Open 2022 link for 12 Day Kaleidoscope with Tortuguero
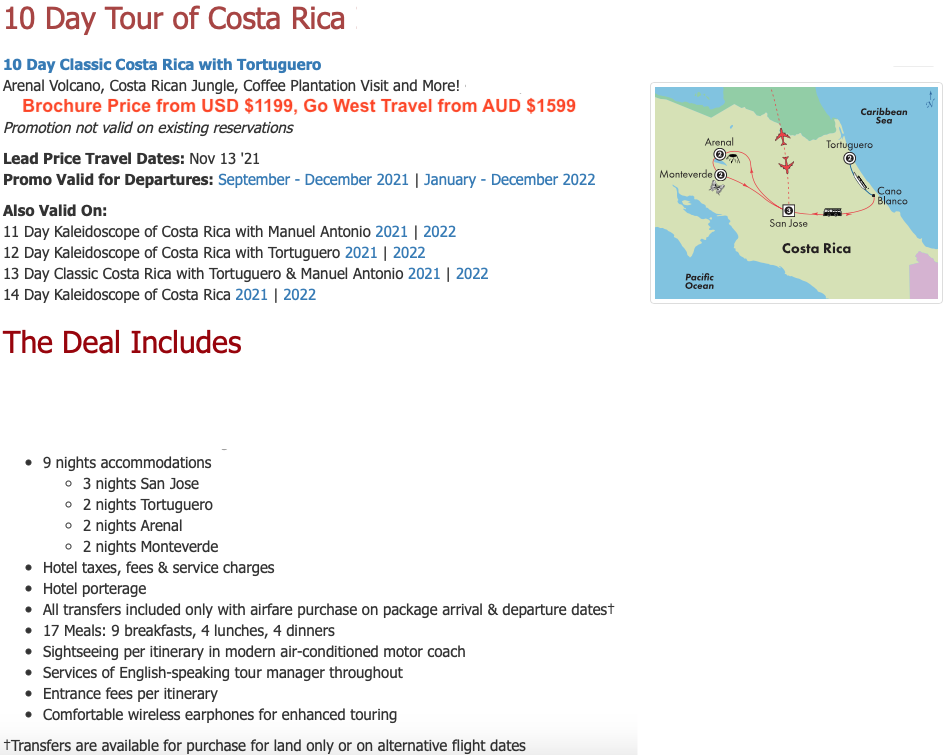Viewport: 944px width, 755px height. tap(409, 252)
